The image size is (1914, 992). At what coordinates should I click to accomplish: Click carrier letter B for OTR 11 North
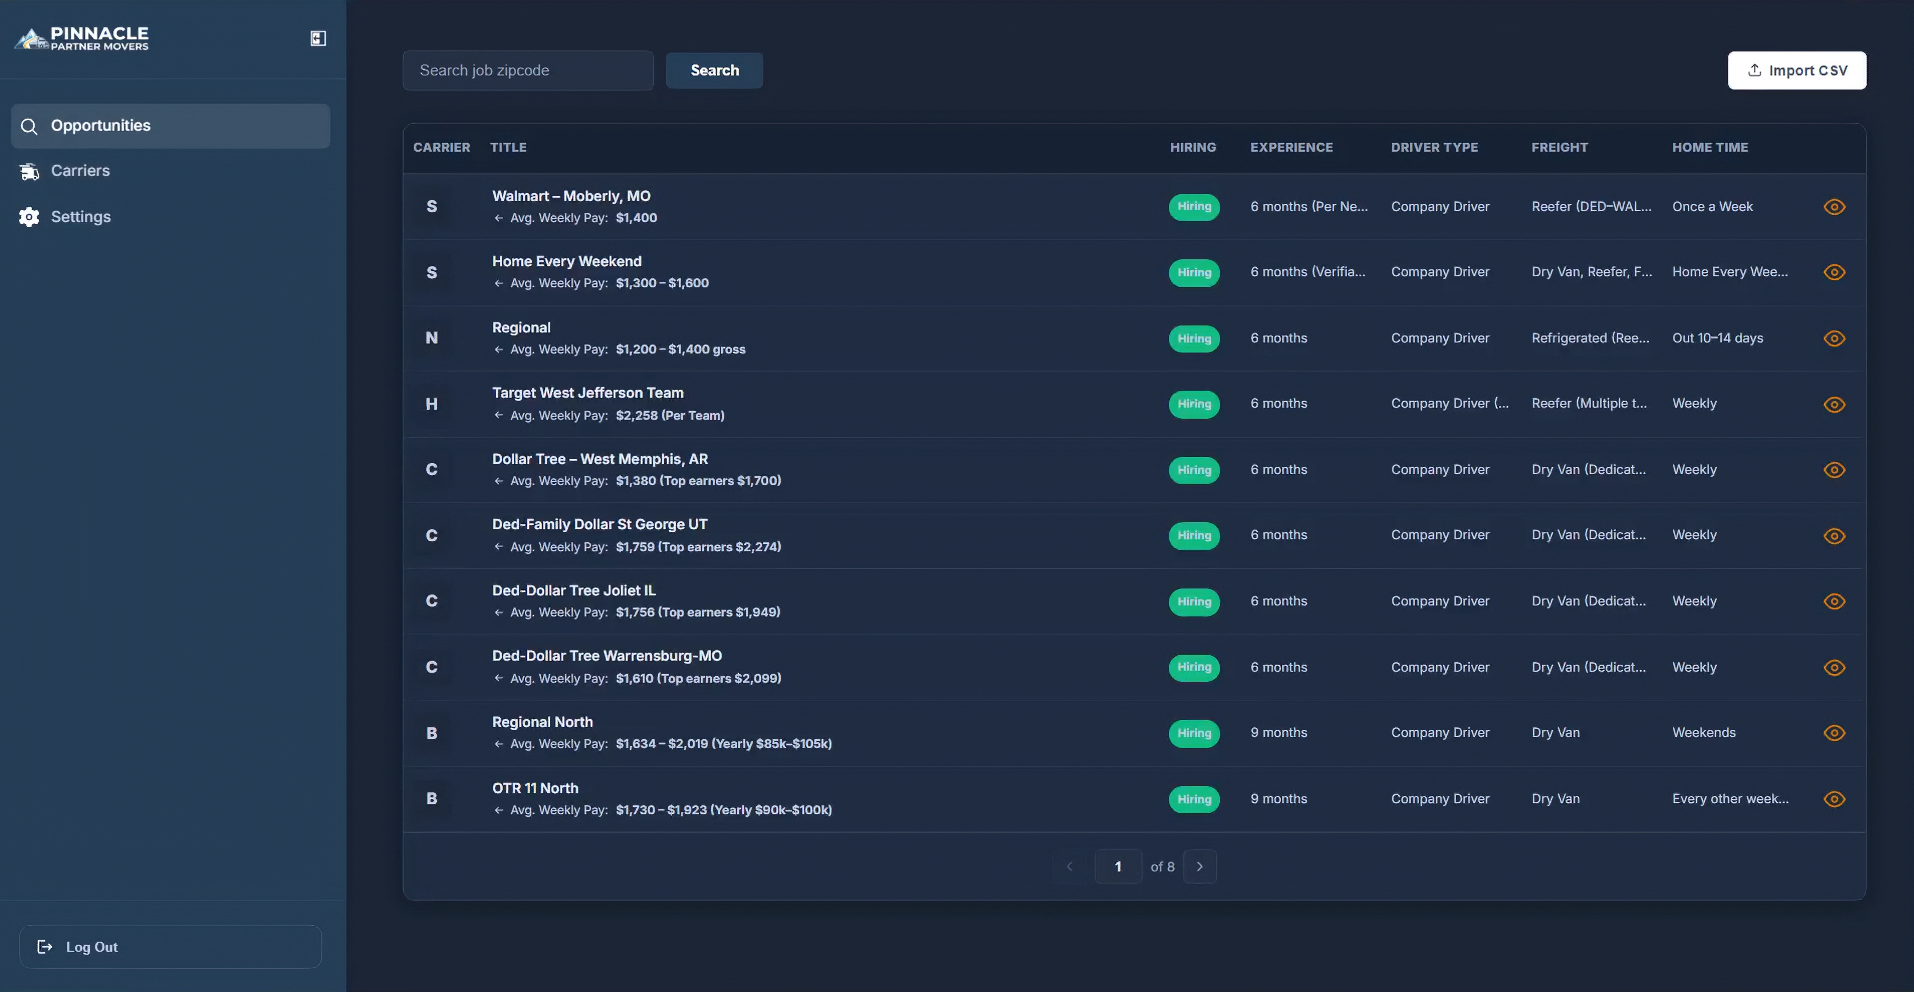coord(432,798)
